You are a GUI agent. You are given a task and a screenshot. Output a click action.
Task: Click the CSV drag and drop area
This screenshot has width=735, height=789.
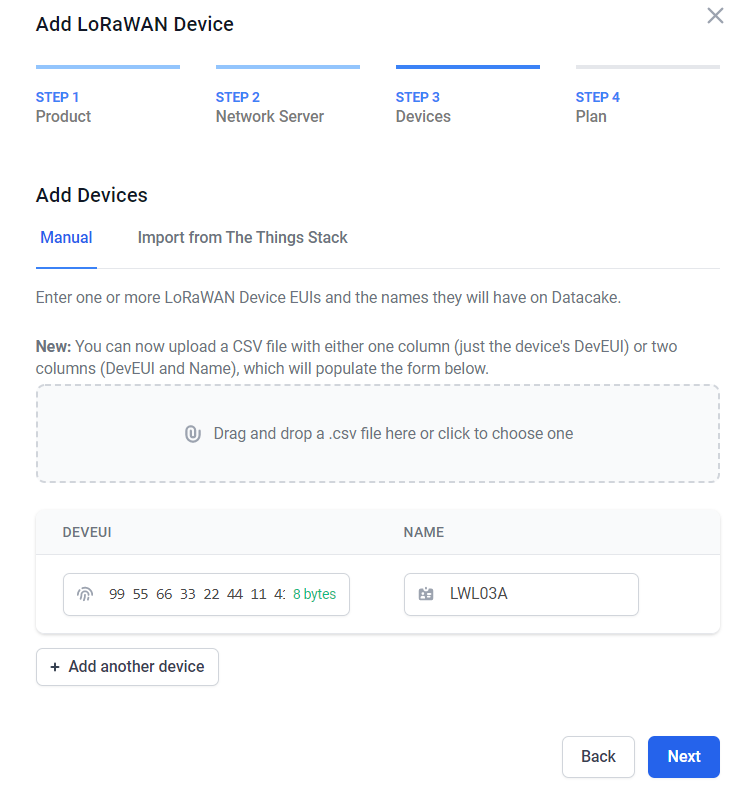(x=378, y=434)
